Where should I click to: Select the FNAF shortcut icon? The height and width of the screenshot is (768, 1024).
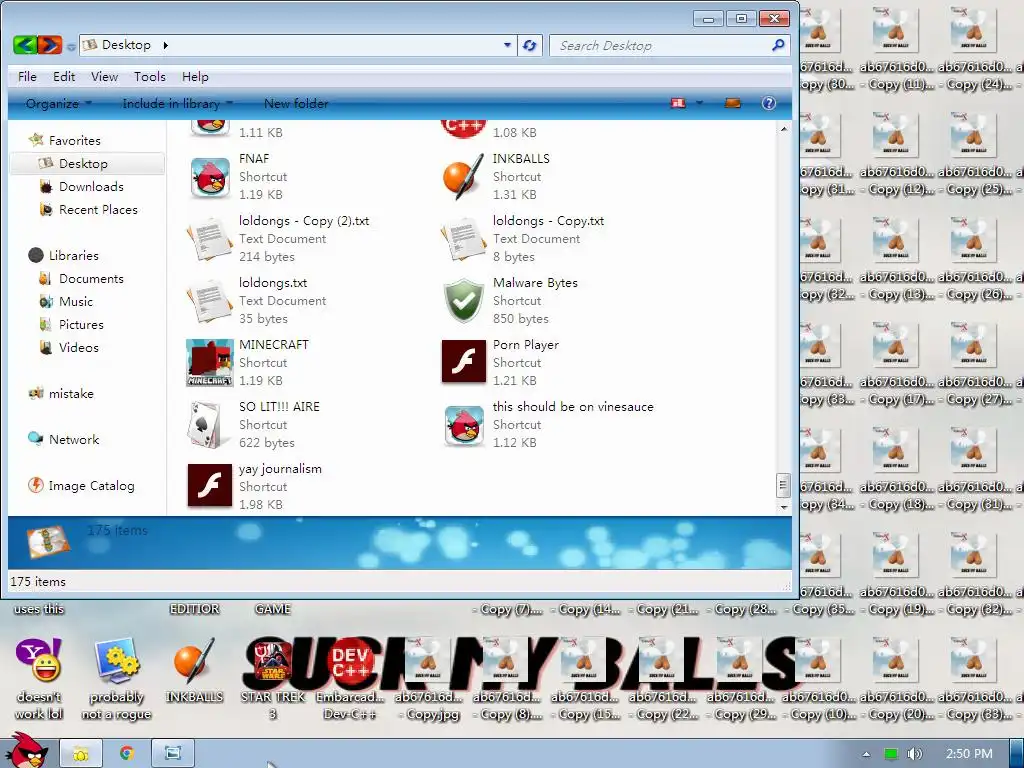pos(210,177)
